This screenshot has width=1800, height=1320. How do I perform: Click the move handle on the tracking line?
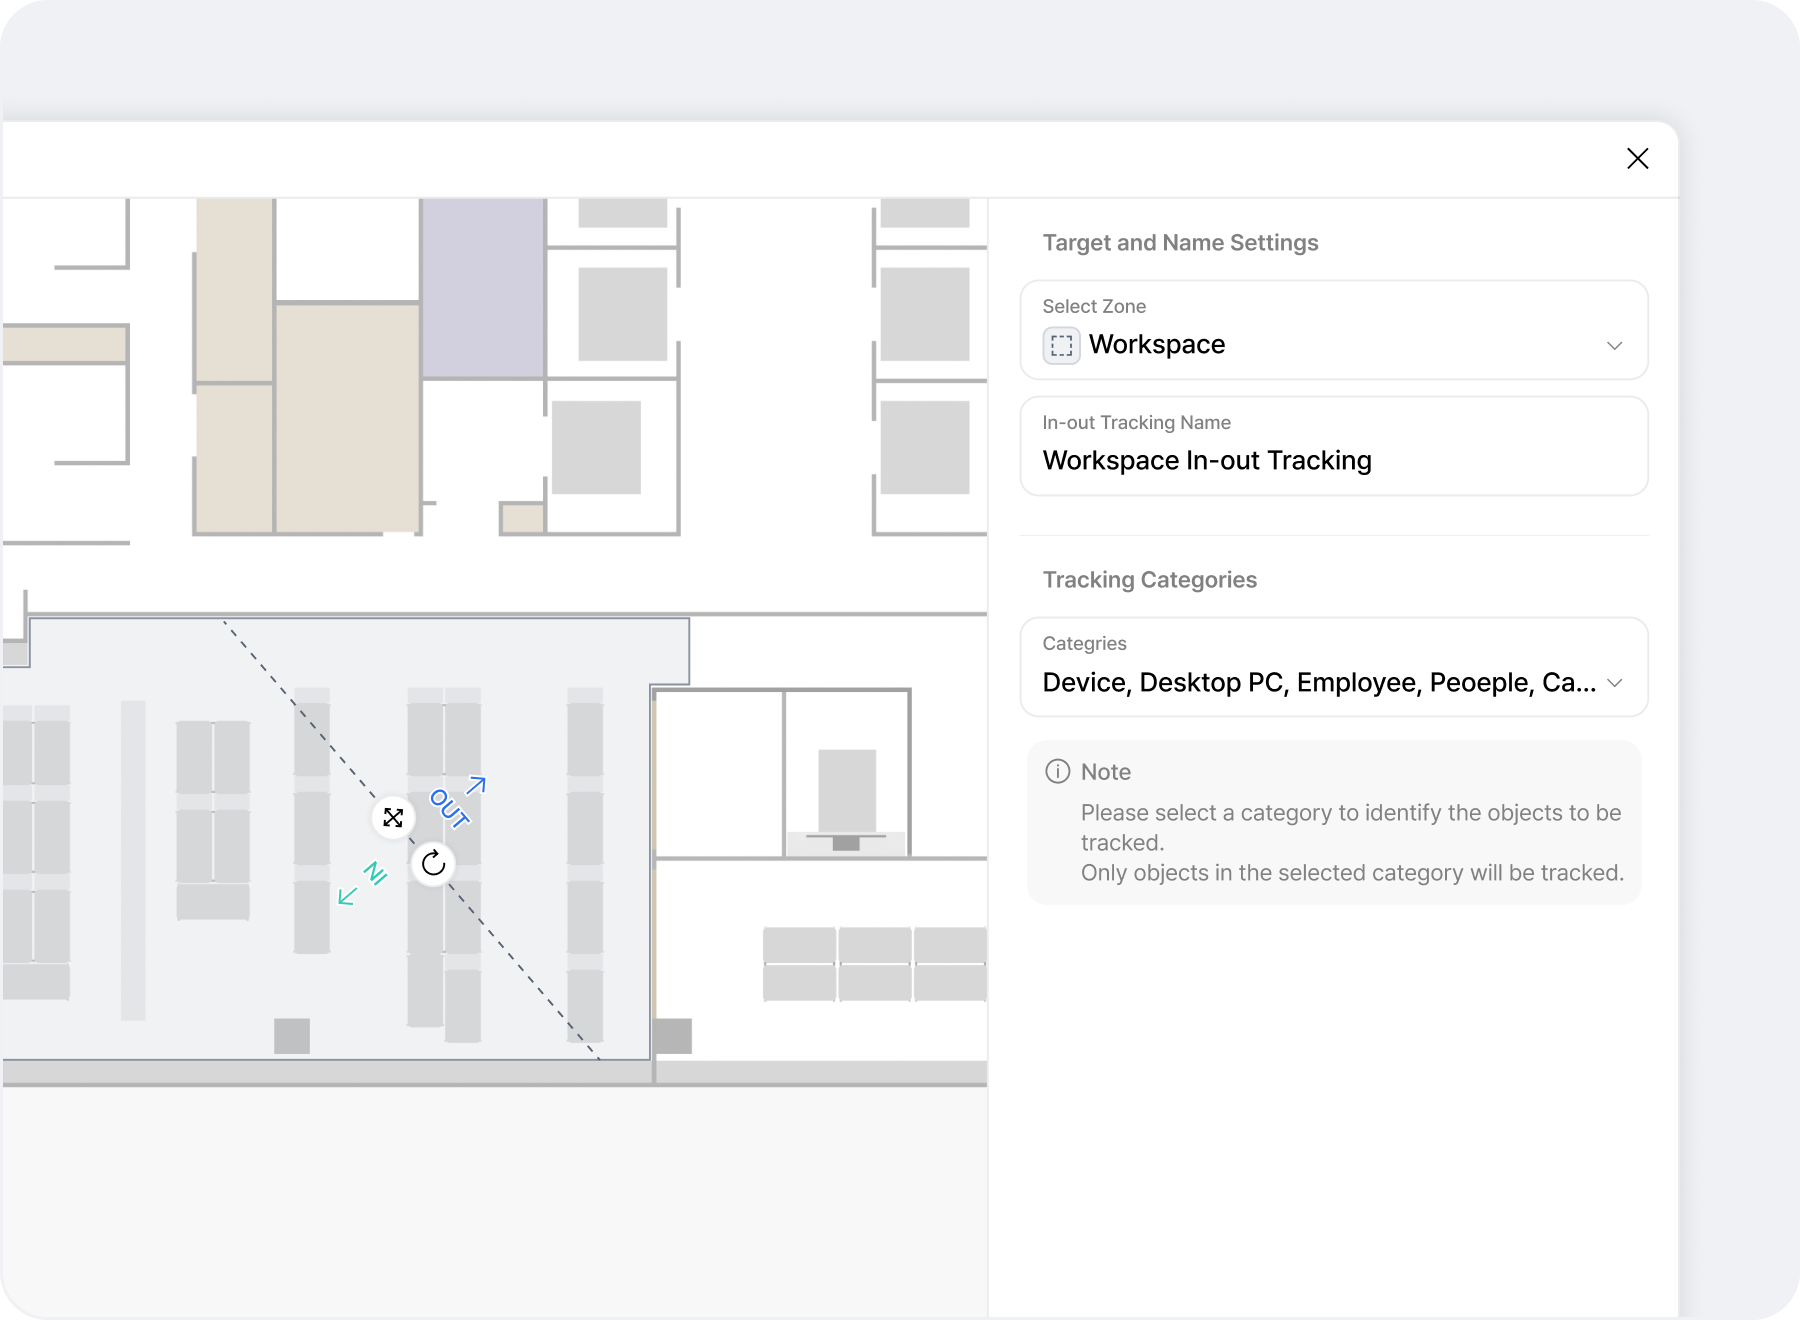click(x=393, y=818)
